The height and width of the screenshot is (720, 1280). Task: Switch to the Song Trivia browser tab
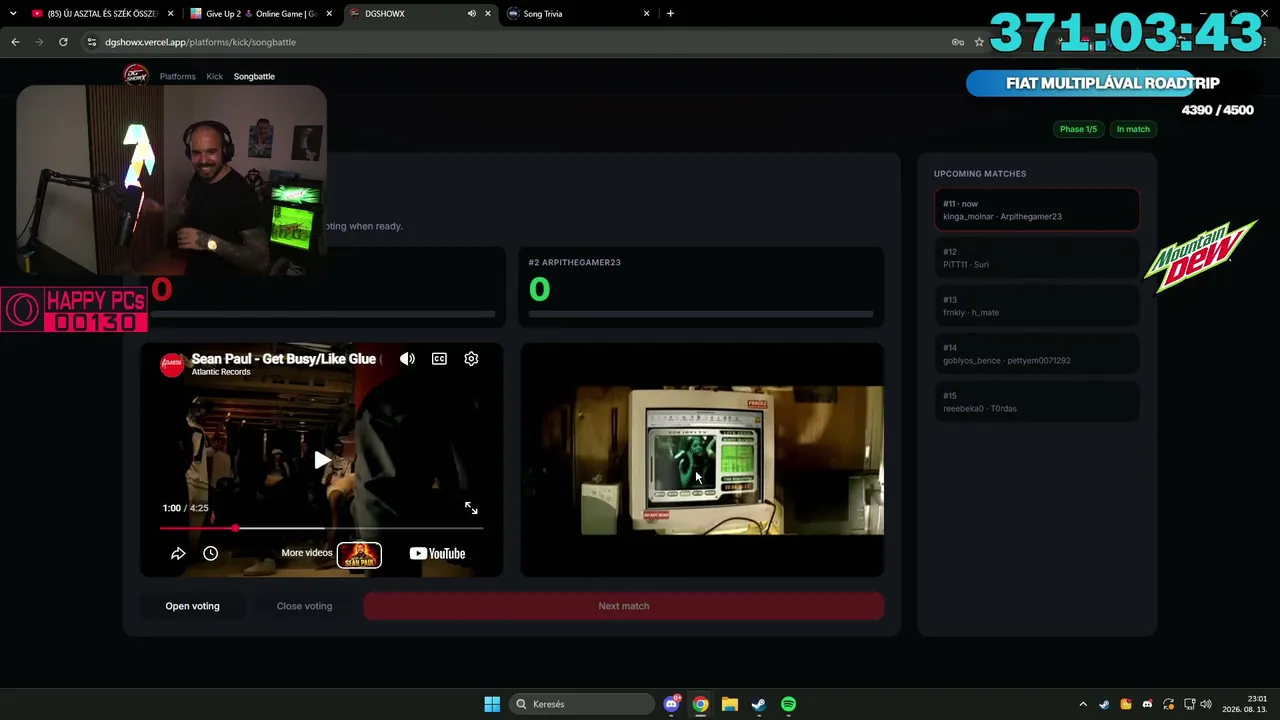point(578,14)
